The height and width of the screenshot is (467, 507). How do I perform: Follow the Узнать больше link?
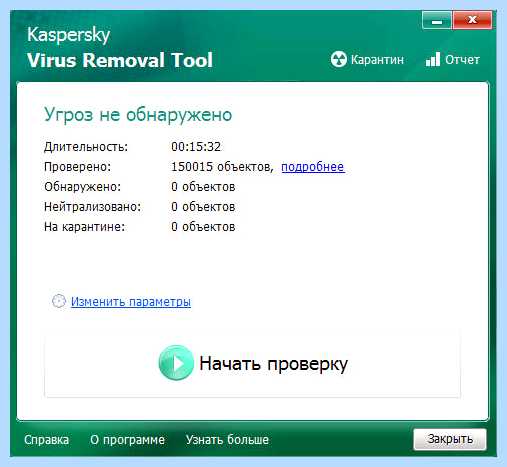coord(227,440)
